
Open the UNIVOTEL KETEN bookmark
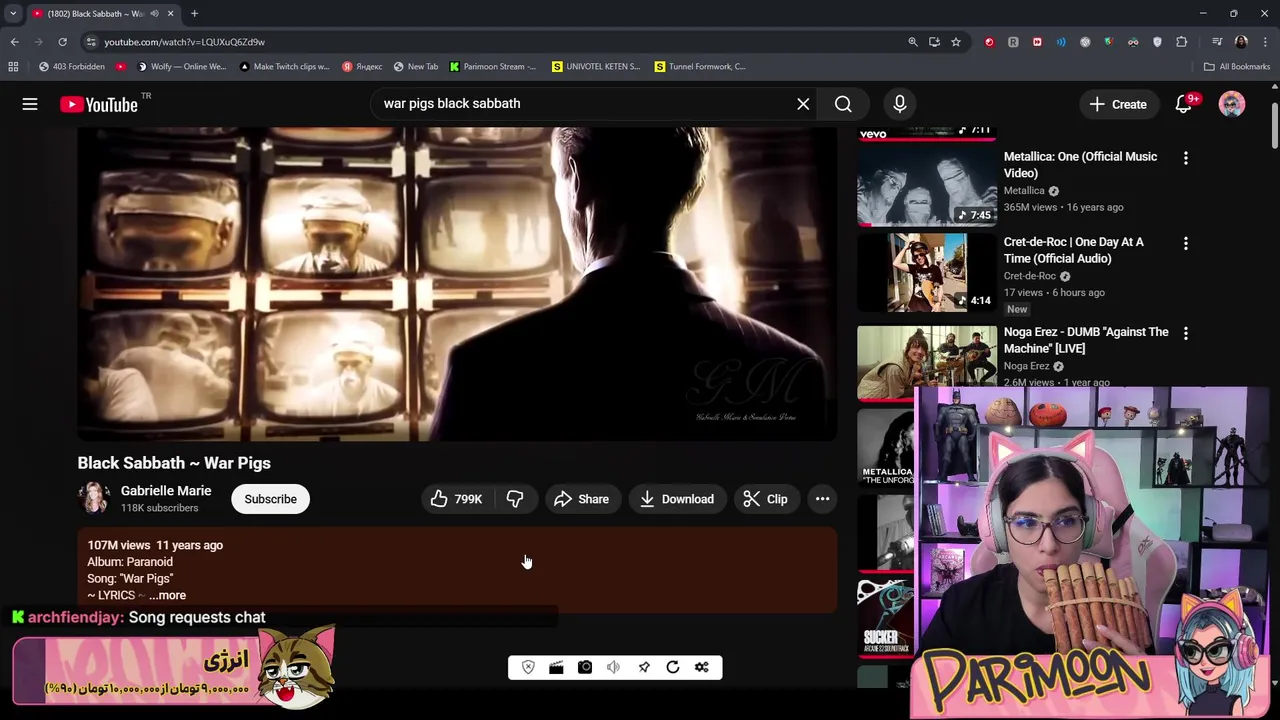coord(596,66)
